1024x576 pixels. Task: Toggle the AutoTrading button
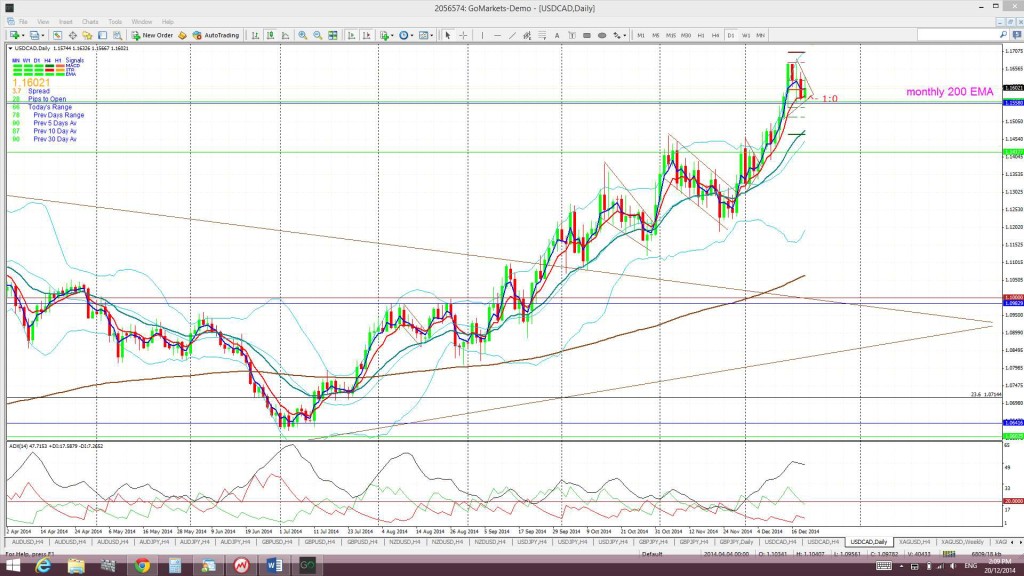(216, 35)
